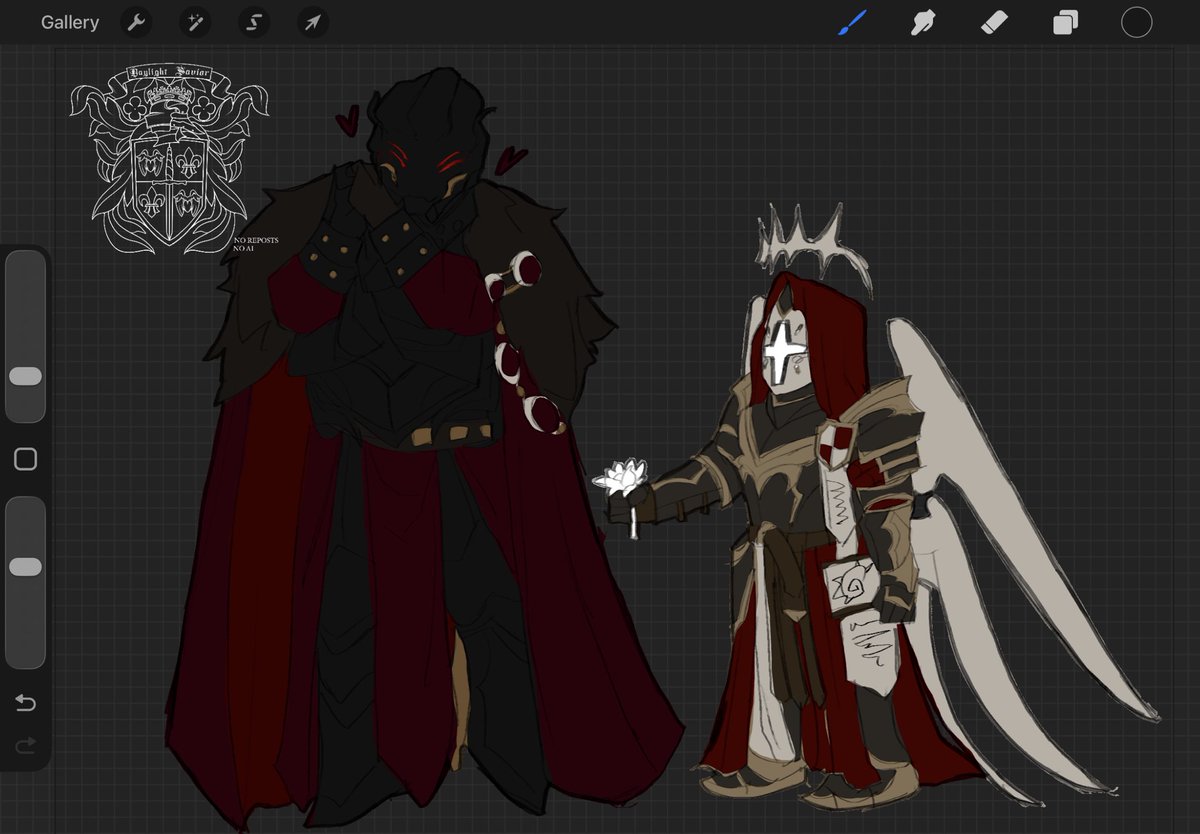The height and width of the screenshot is (834, 1200).
Task: Activate the Selection tool
Action: click(254, 22)
